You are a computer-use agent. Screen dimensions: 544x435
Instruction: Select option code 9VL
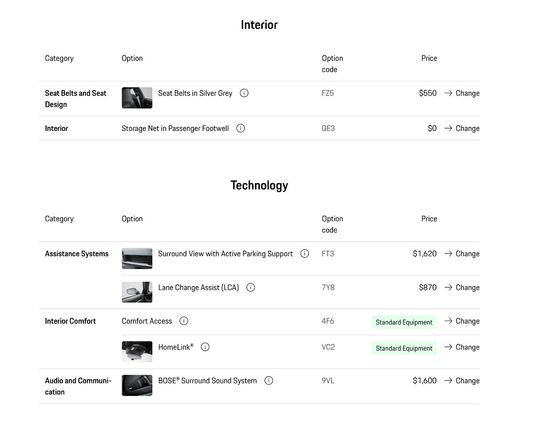328,381
